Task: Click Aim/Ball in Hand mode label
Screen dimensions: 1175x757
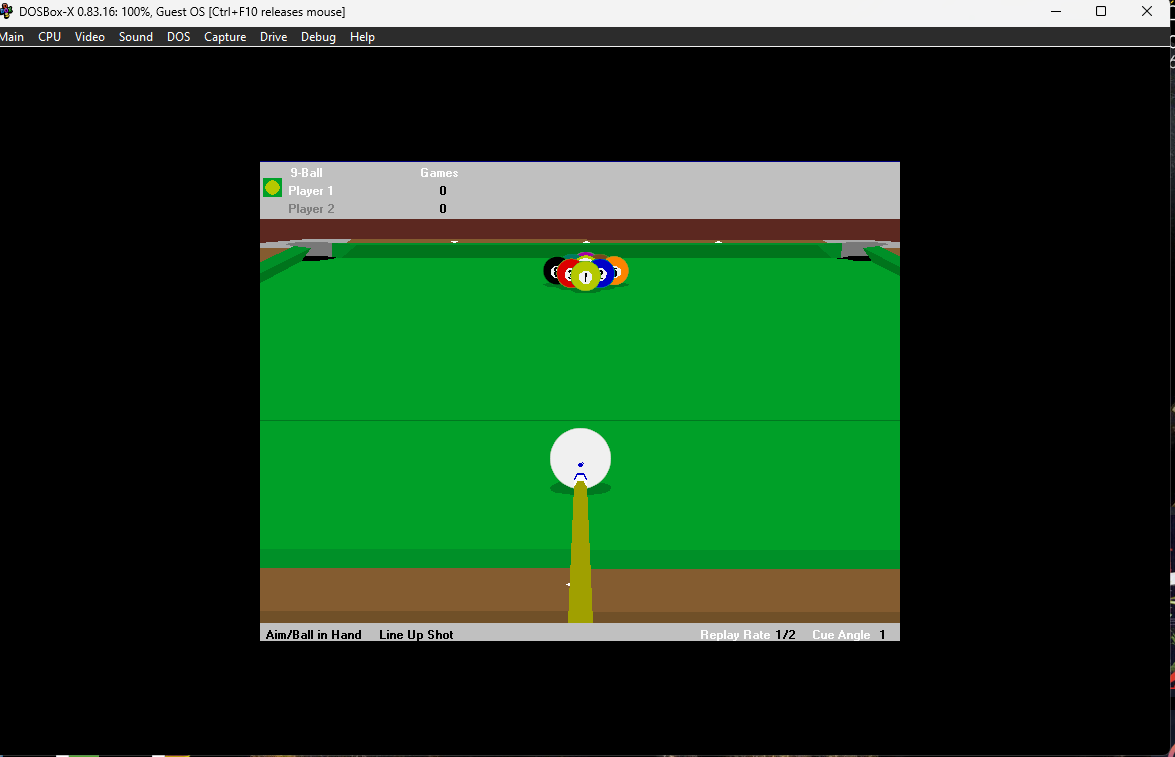Action: pyautogui.click(x=313, y=634)
